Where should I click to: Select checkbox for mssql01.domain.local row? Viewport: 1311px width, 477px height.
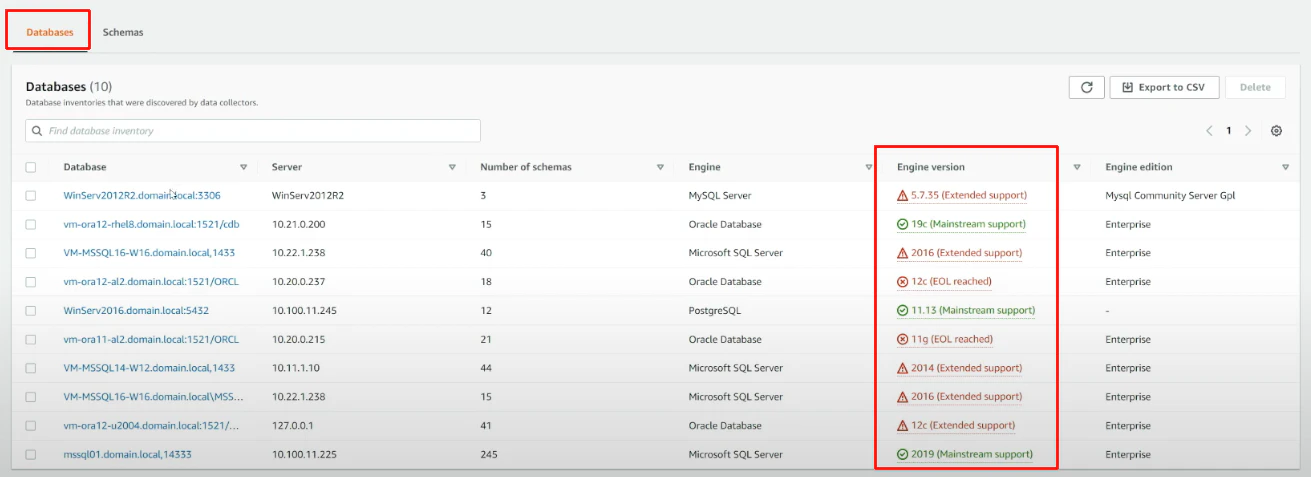pyautogui.click(x=30, y=454)
